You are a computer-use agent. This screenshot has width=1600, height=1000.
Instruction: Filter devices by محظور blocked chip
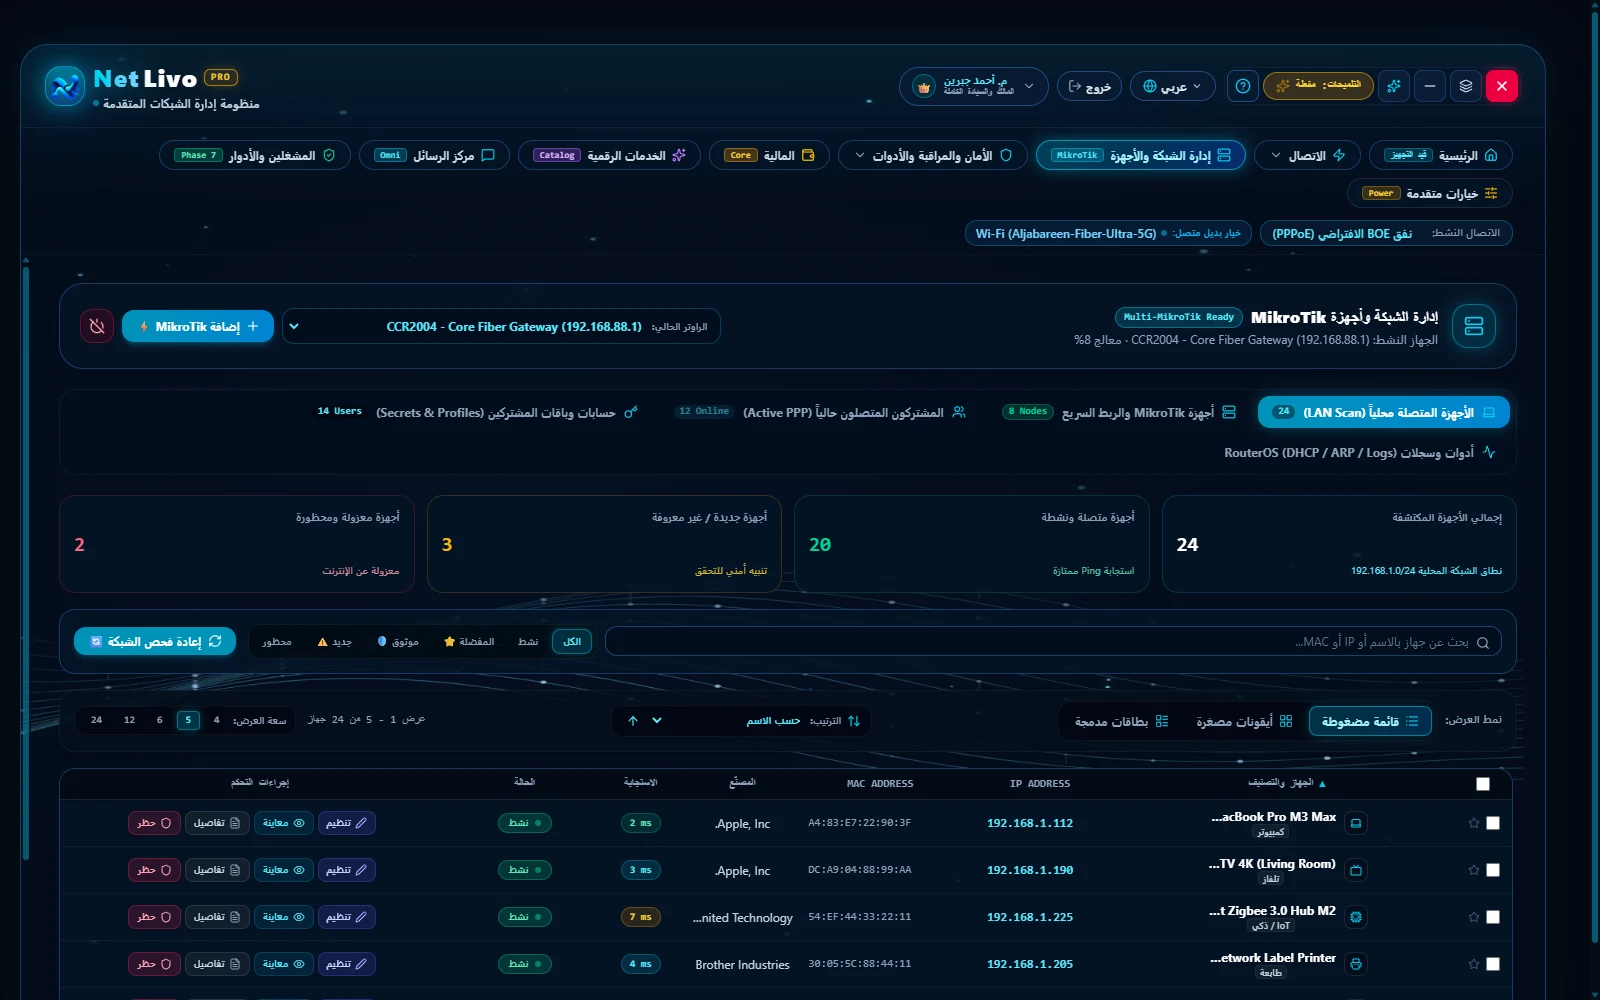click(x=277, y=642)
